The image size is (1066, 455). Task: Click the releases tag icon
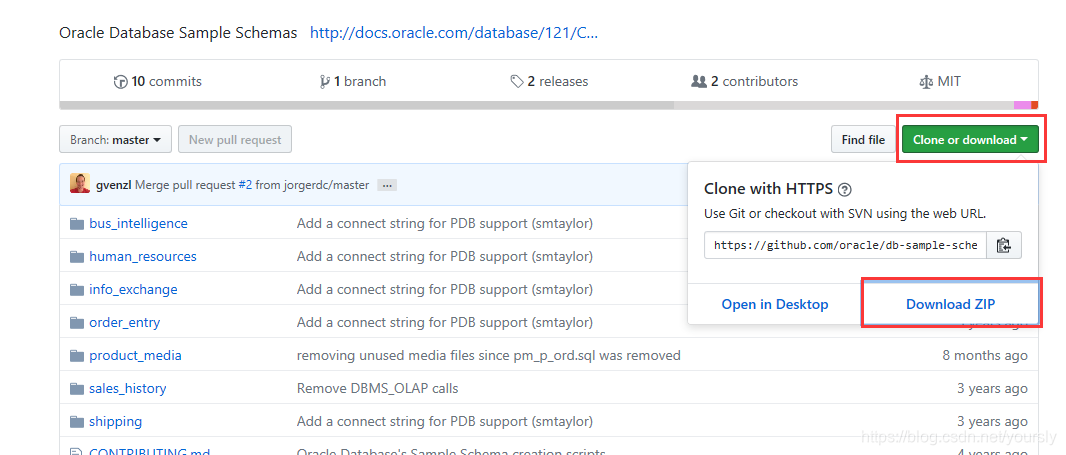517,82
